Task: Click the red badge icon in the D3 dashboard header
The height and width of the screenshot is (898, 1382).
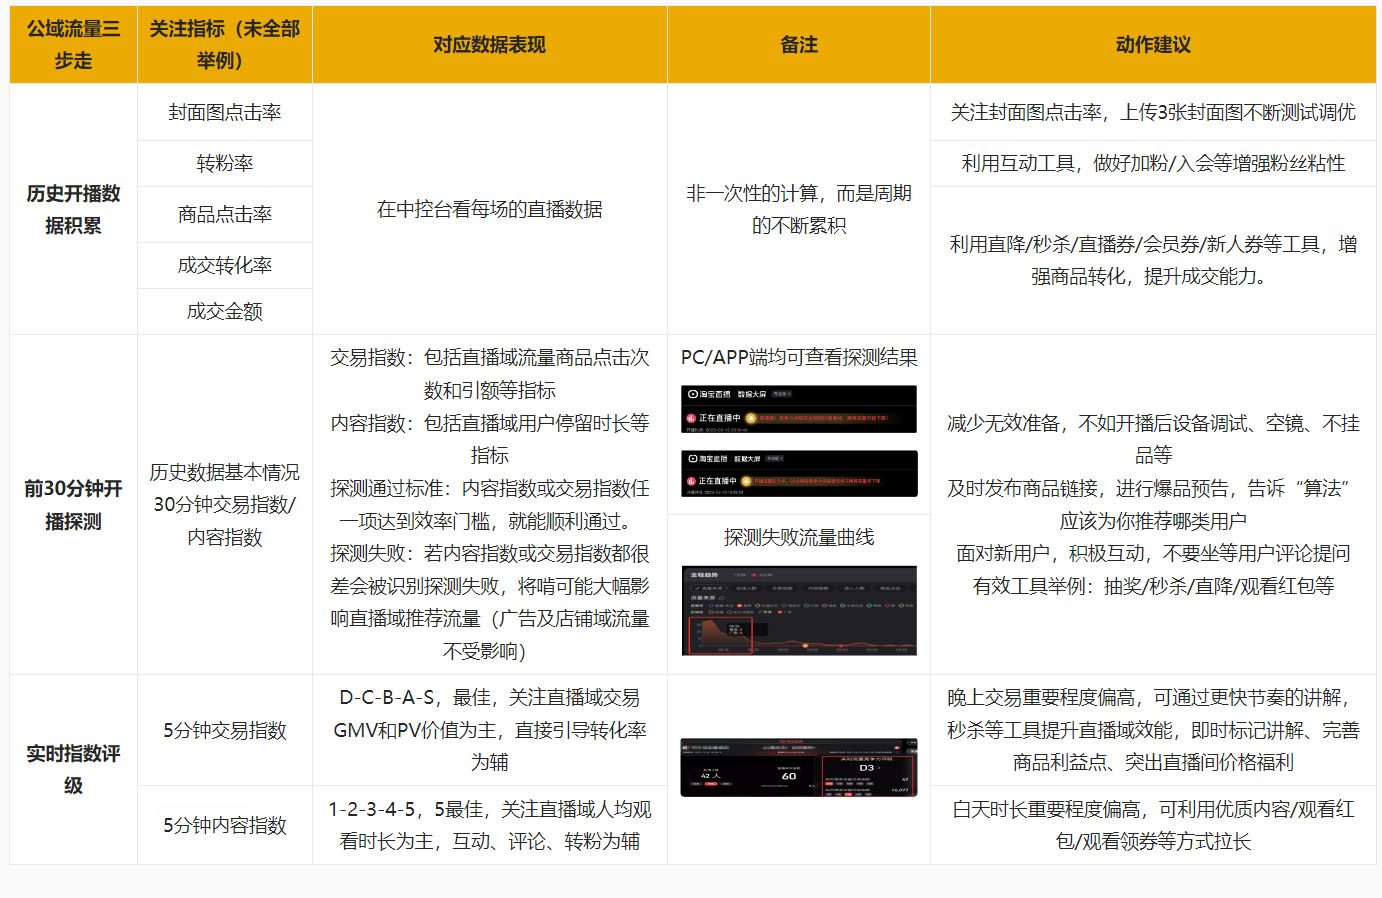Action: (x=898, y=747)
